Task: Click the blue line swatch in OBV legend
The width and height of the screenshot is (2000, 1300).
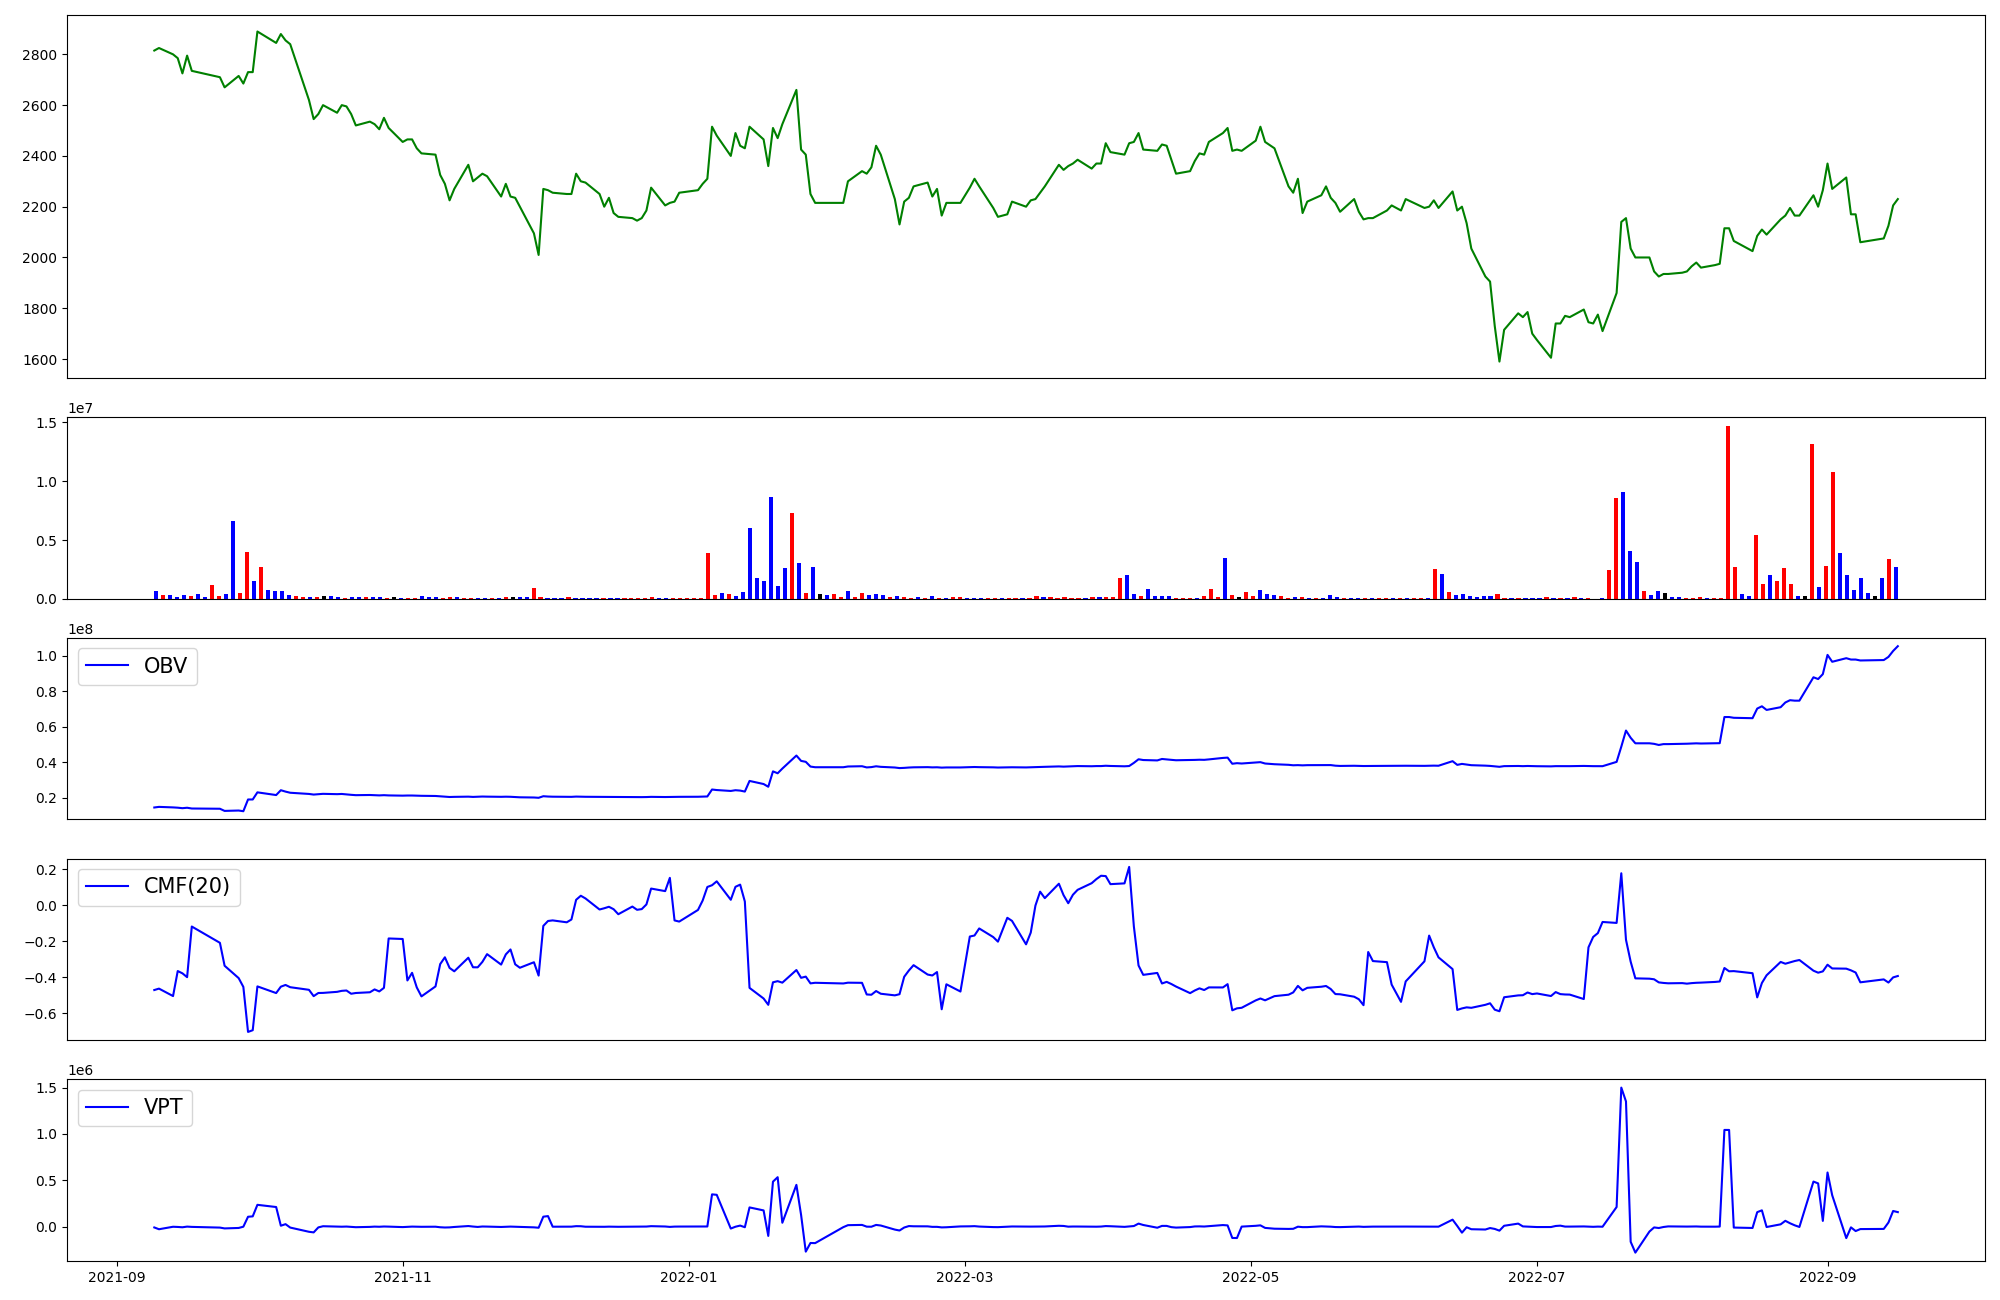Action: [108, 666]
